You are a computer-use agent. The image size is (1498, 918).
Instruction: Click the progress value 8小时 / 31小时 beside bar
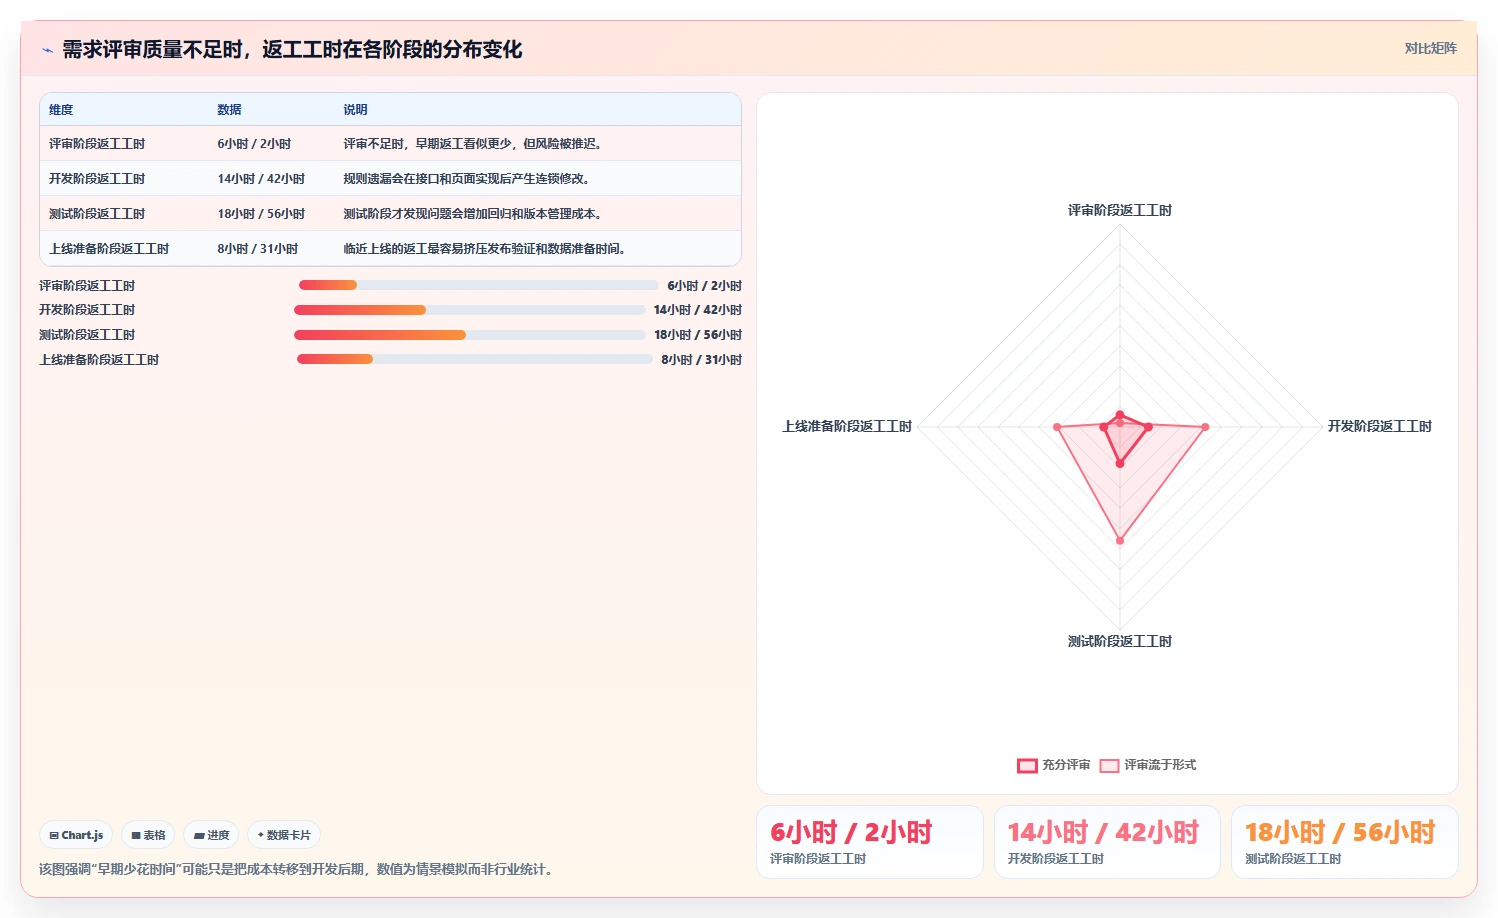(701, 360)
